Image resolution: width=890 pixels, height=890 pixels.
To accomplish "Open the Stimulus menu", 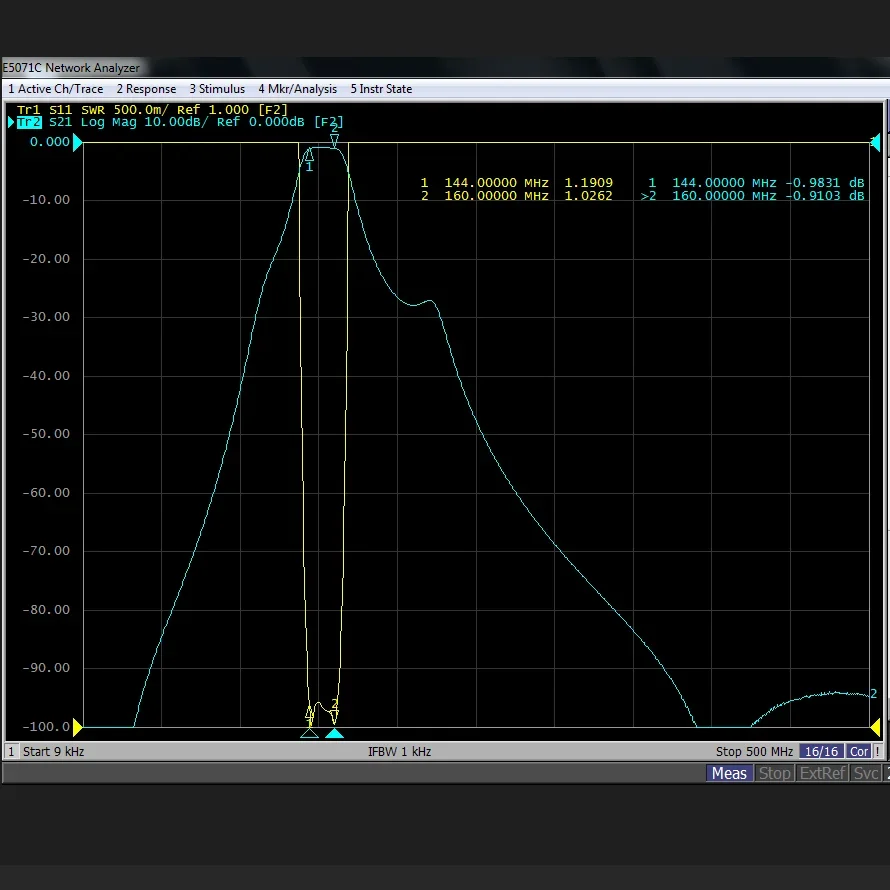I will pyautogui.click(x=217, y=89).
